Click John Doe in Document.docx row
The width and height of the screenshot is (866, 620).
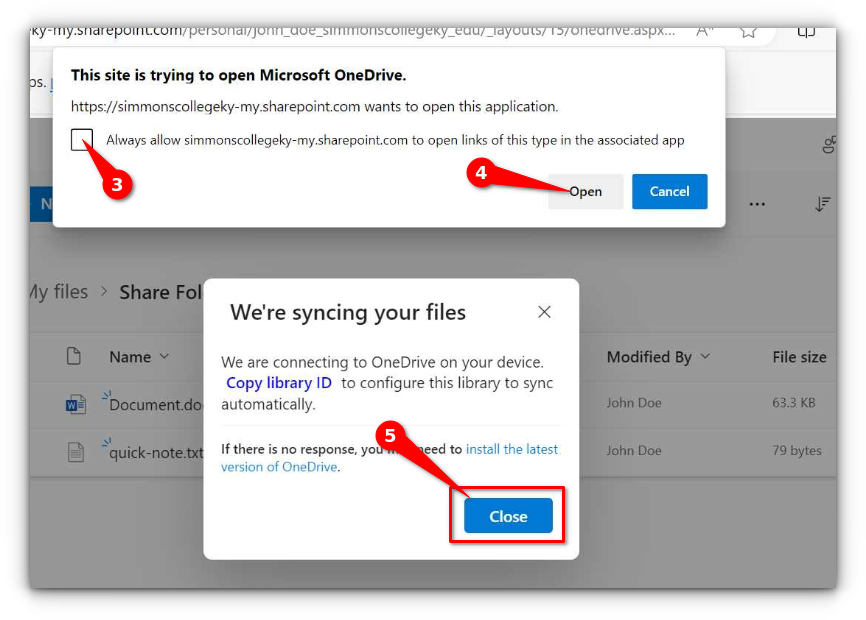(x=633, y=402)
